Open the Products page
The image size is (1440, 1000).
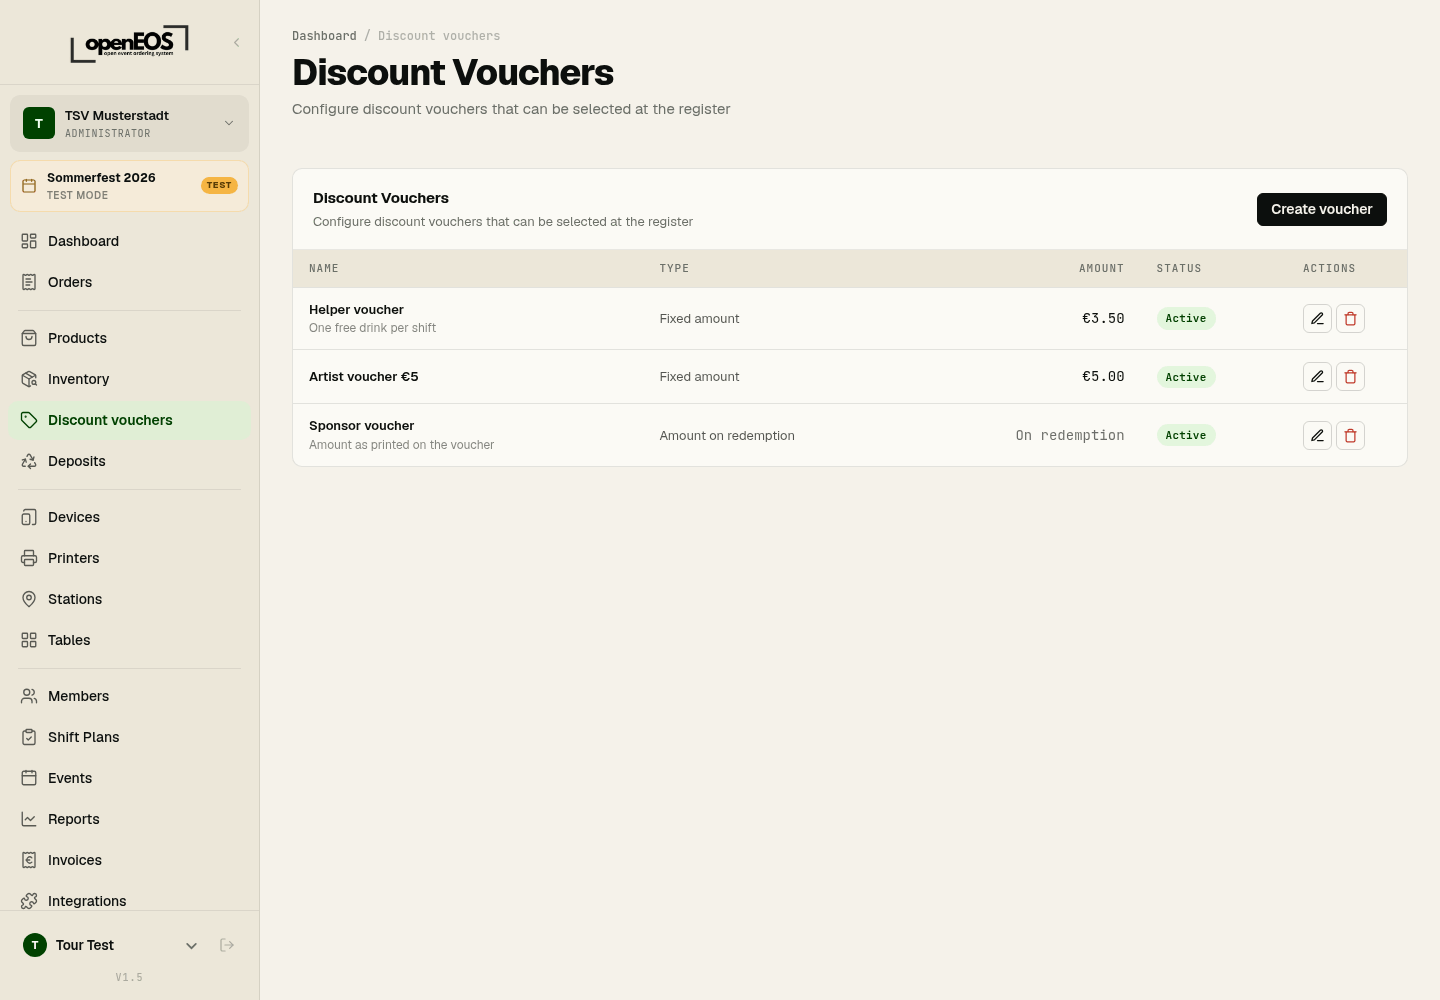(x=129, y=338)
